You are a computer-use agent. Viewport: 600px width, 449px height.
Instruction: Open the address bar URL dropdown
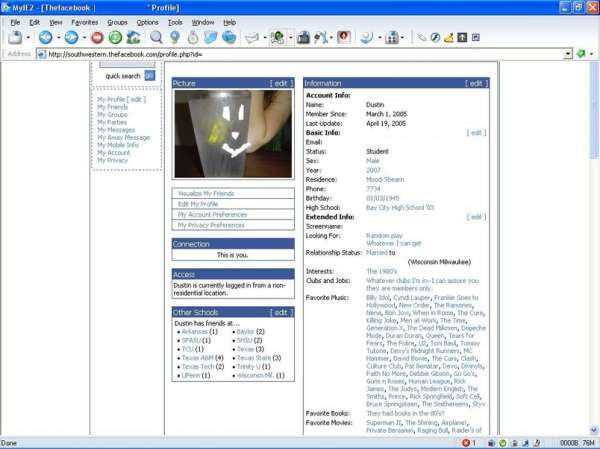pyautogui.click(x=567, y=54)
